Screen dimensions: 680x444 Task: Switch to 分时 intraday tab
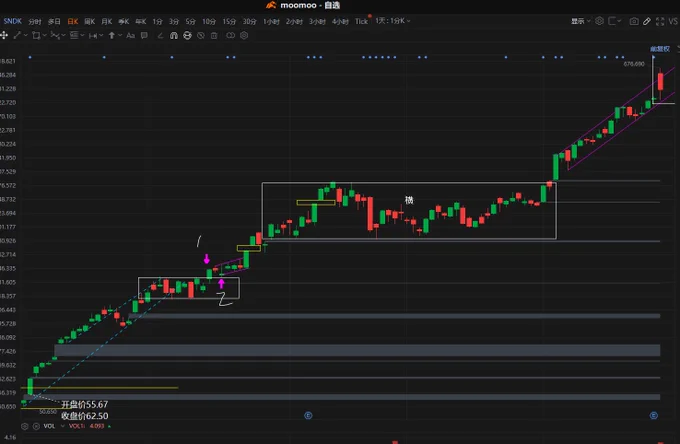click(35, 22)
